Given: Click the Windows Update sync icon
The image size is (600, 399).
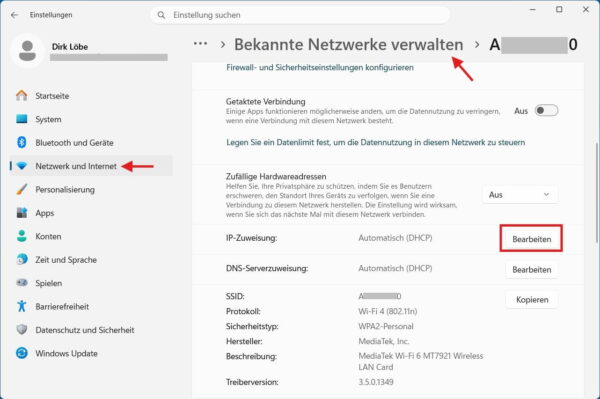Looking at the screenshot, I should 22,353.
